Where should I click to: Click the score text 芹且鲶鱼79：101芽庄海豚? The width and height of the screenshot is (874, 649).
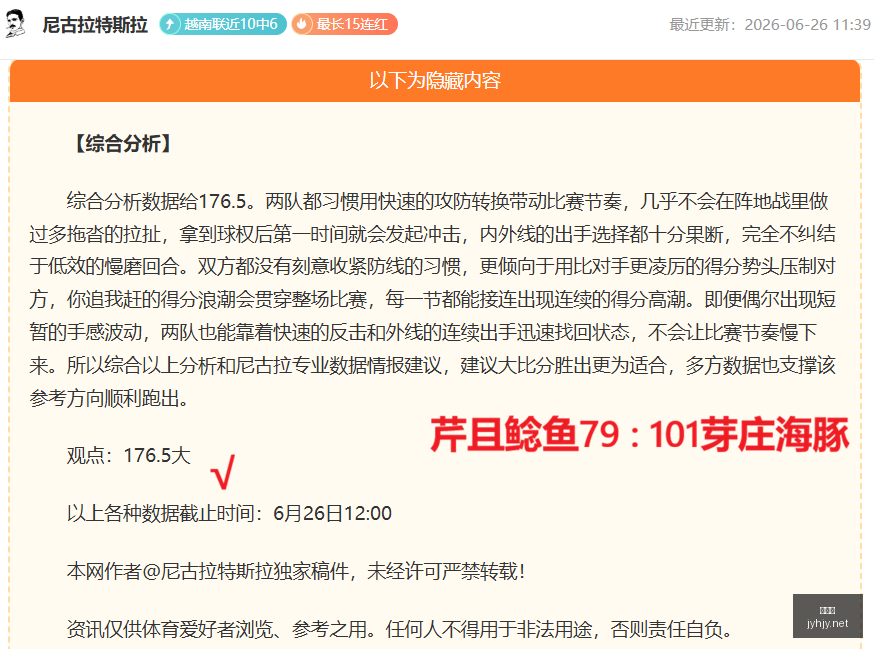point(640,435)
